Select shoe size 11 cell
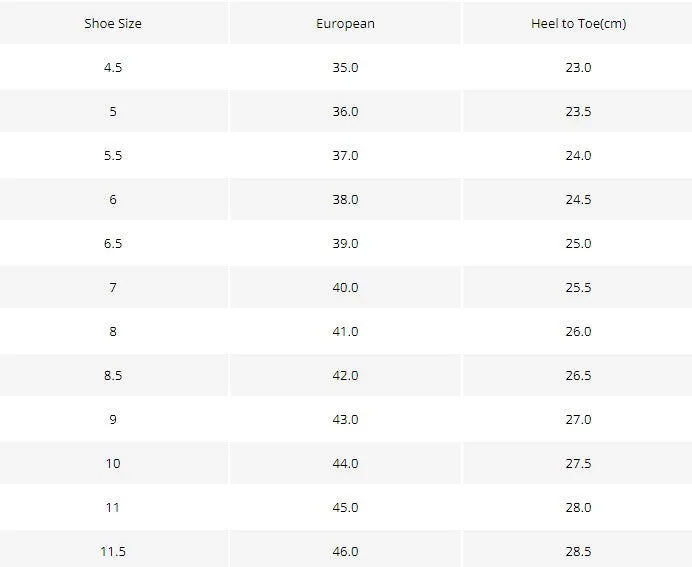This screenshot has height=567, width=692. pyautogui.click(x=113, y=507)
